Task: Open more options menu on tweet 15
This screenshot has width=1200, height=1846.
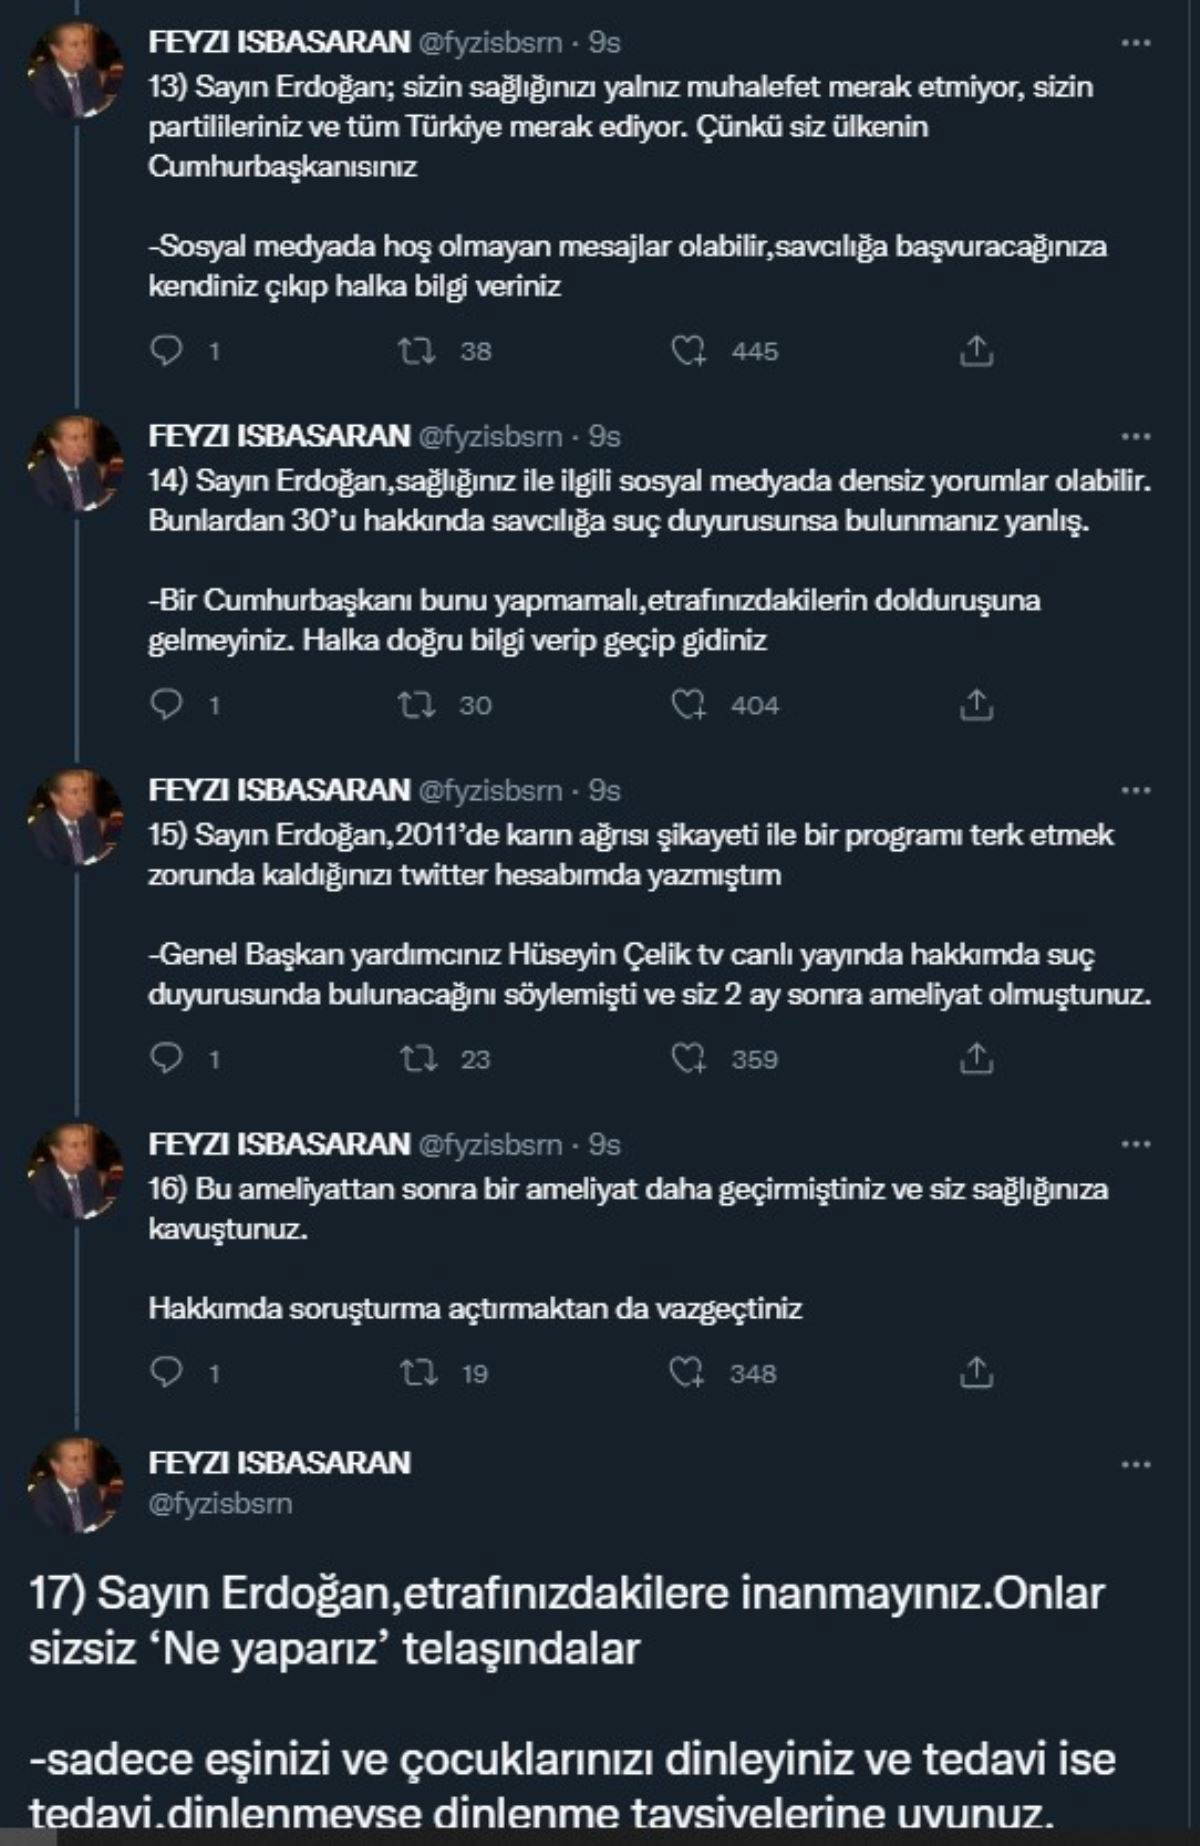Action: click(1136, 791)
